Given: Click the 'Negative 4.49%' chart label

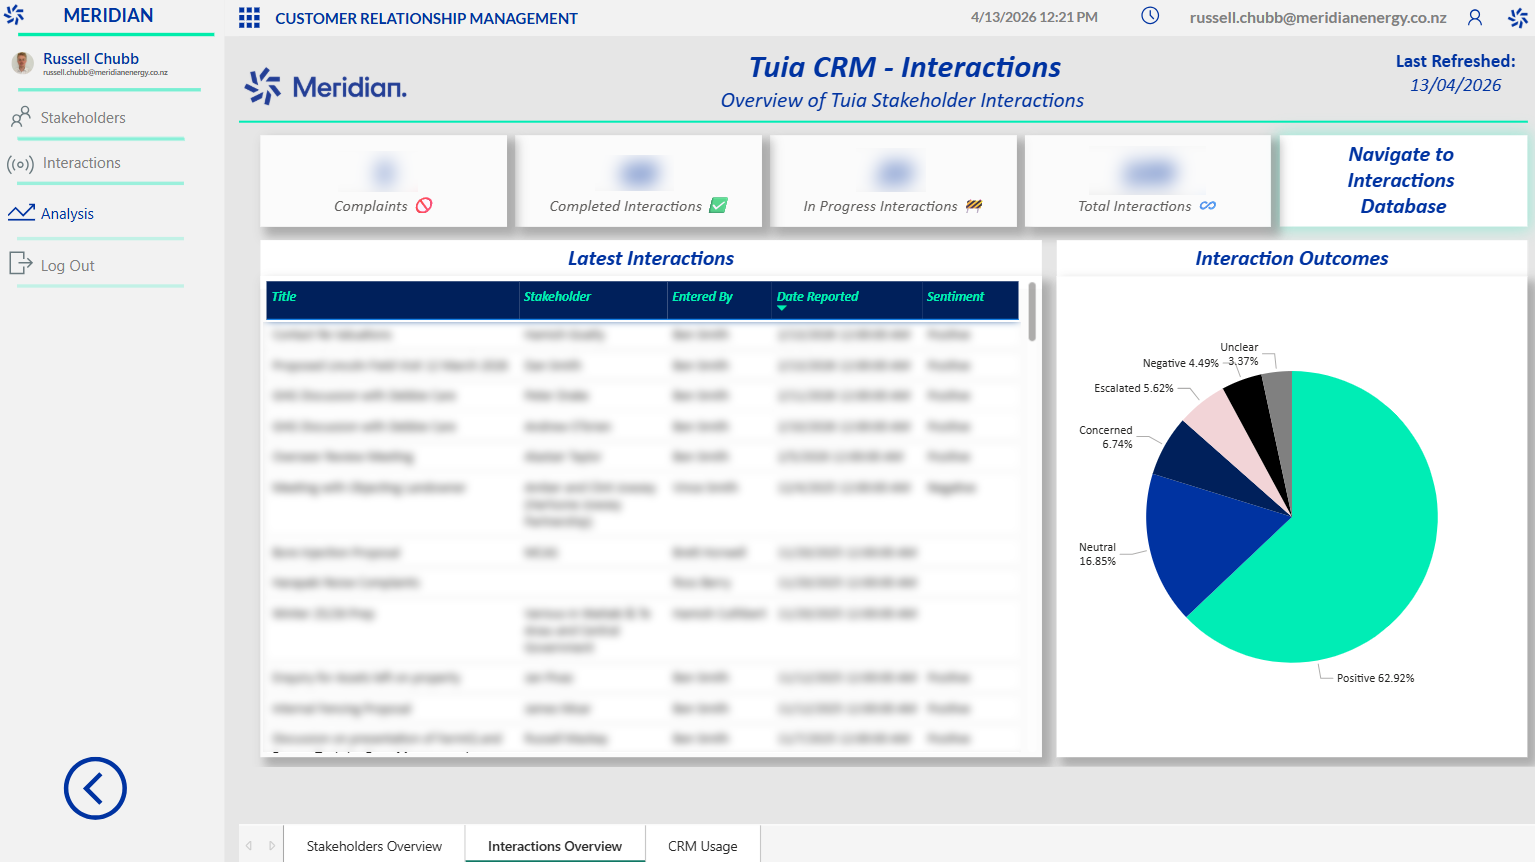Looking at the screenshot, I should pos(1180,363).
